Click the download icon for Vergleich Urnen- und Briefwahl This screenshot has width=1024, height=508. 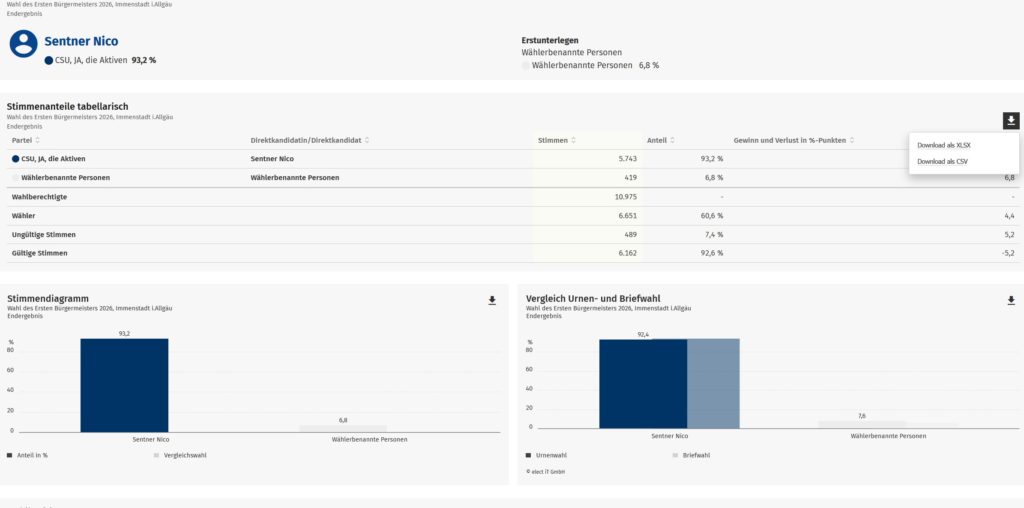1011,300
